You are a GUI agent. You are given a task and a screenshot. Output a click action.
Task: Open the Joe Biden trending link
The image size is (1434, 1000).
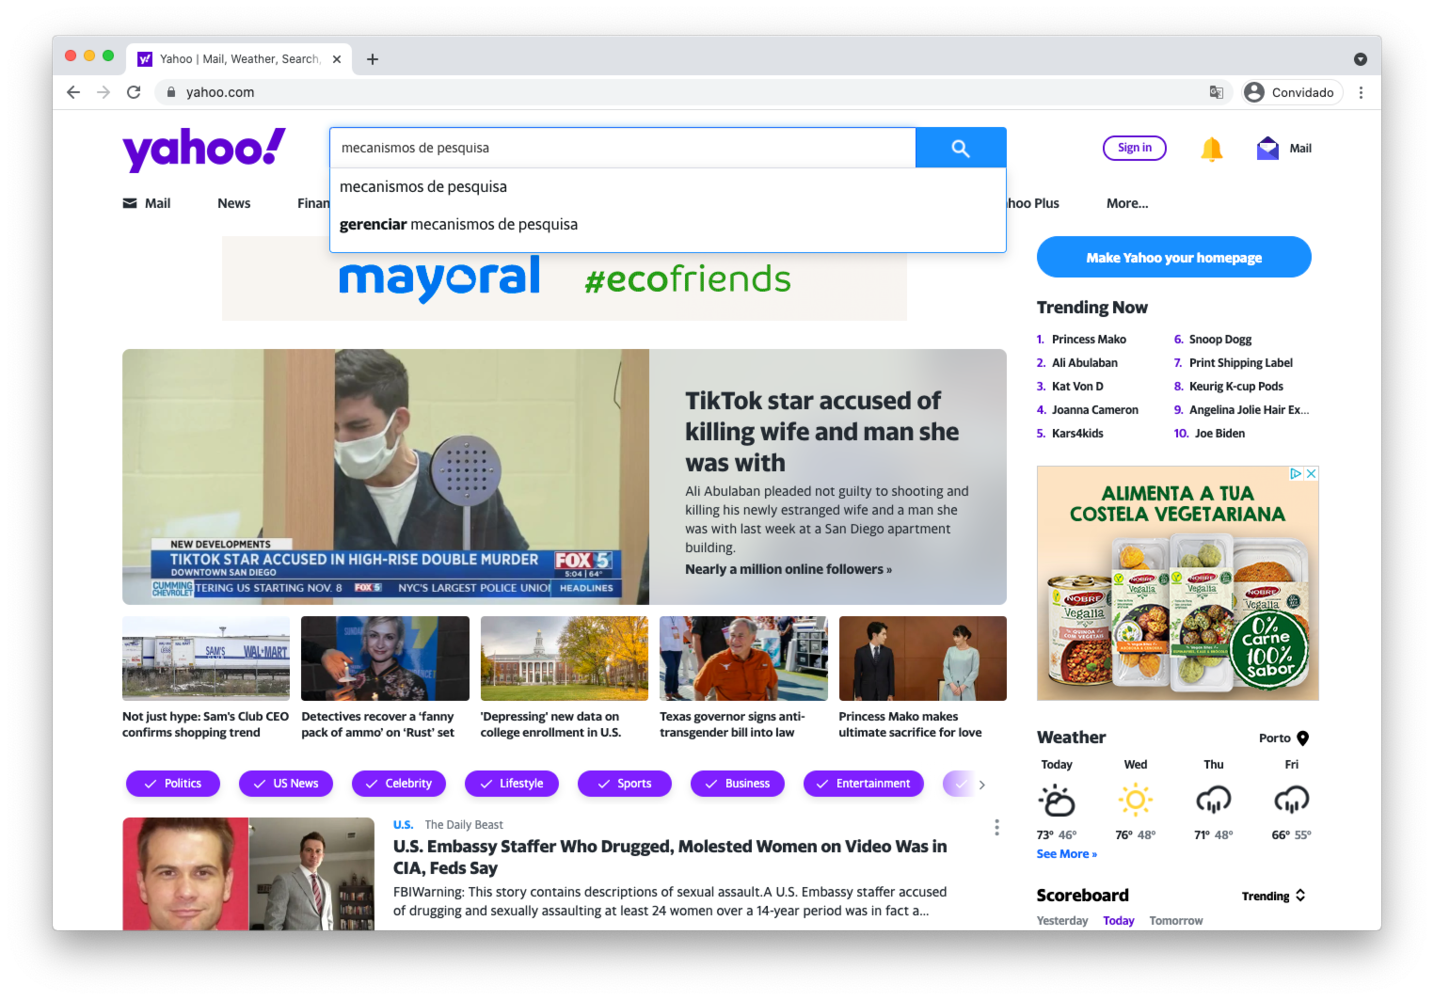[x=1220, y=433]
